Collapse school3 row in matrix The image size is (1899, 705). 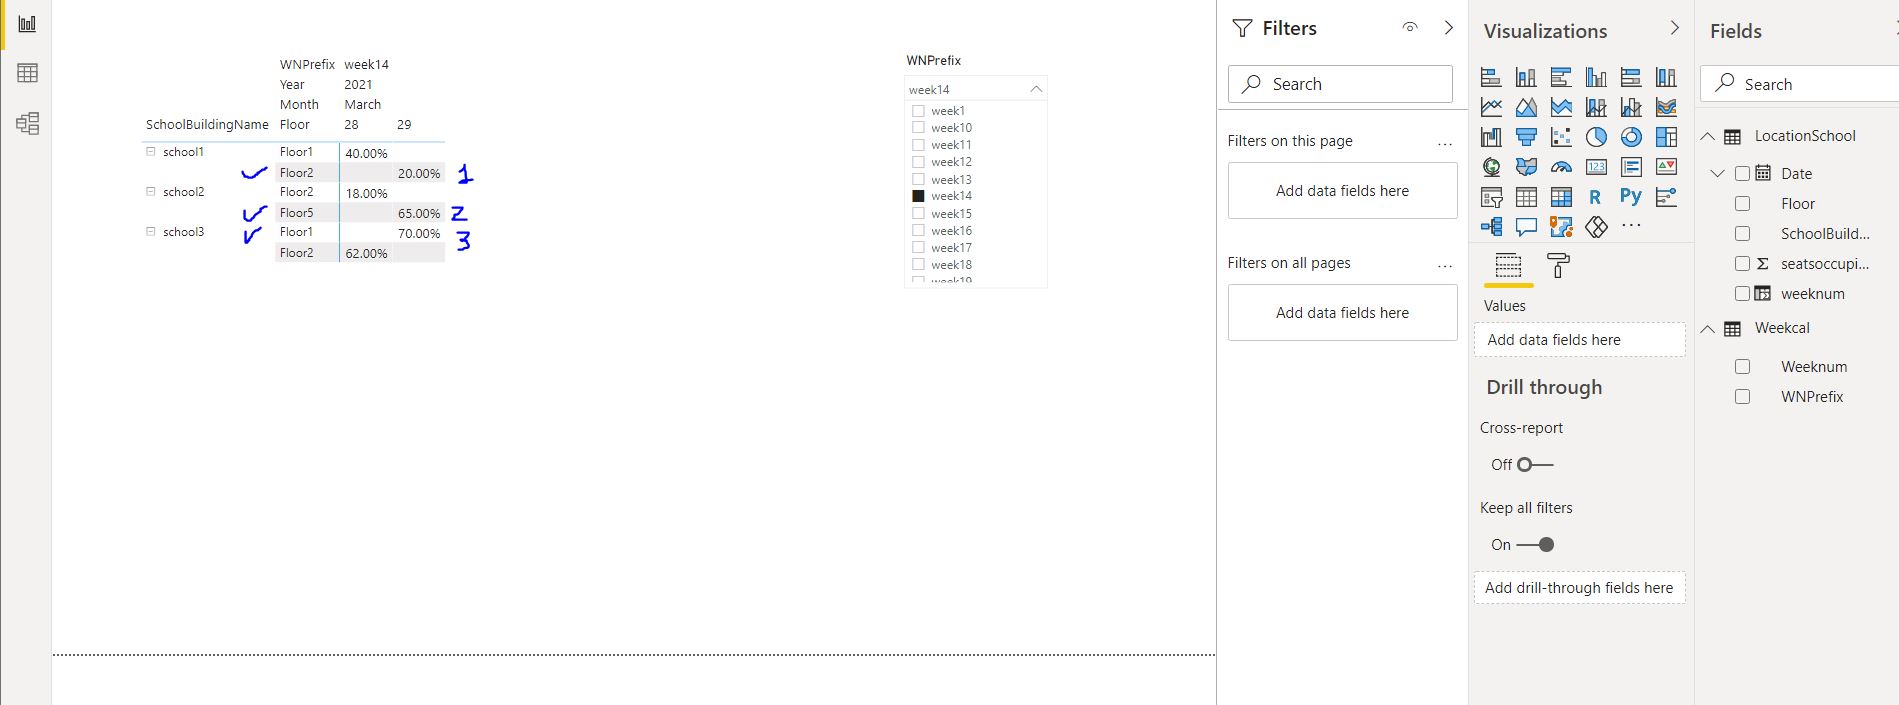[151, 231]
